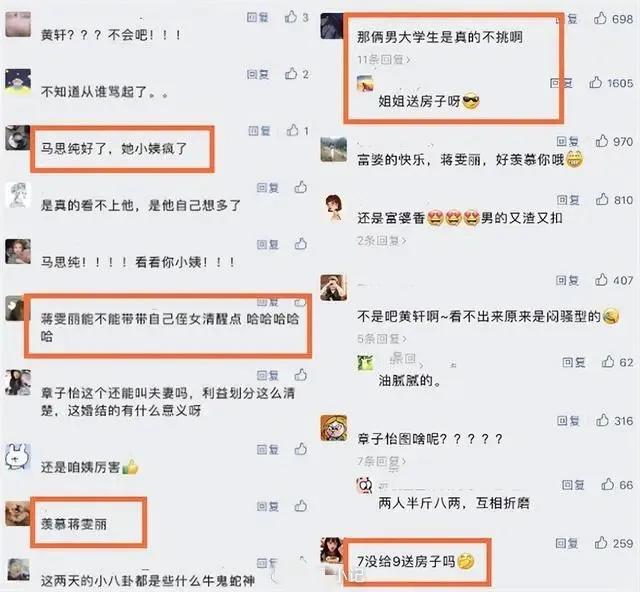This screenshot has width=640, height=592.
Task: Tap thumbs-up on 富婆的快乐 comment
Action: coord(602,141)
